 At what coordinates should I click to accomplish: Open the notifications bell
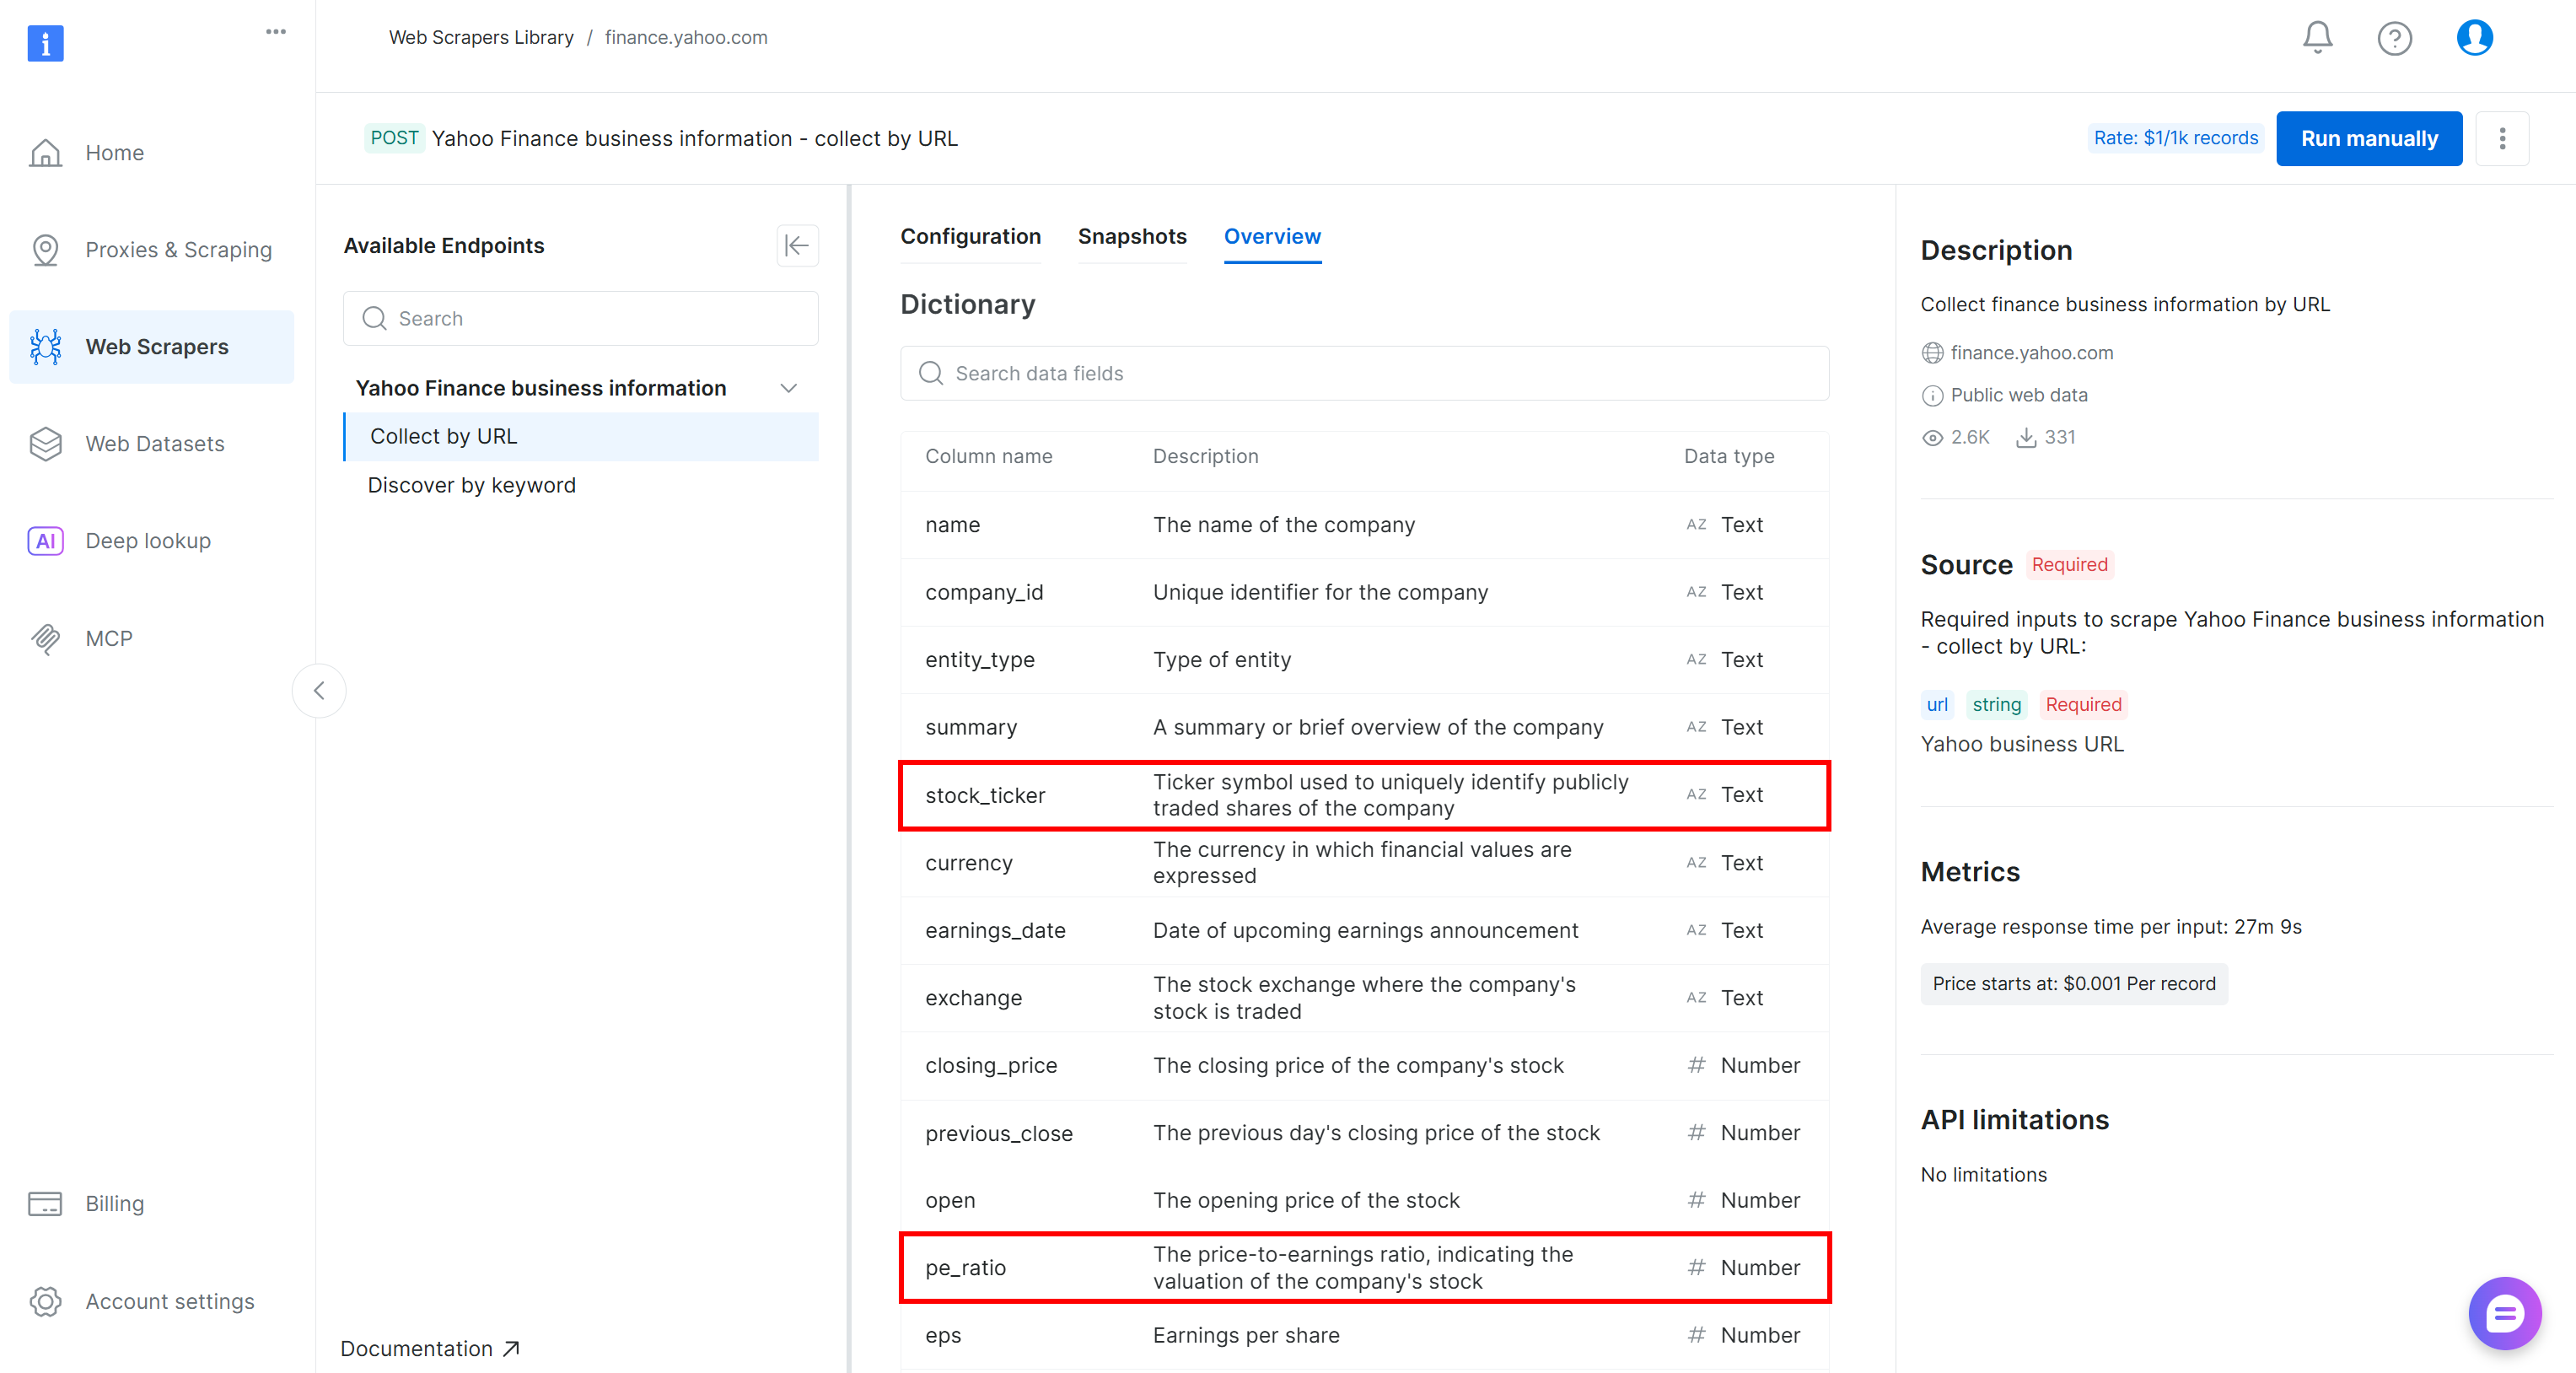tap(2317, 37)
